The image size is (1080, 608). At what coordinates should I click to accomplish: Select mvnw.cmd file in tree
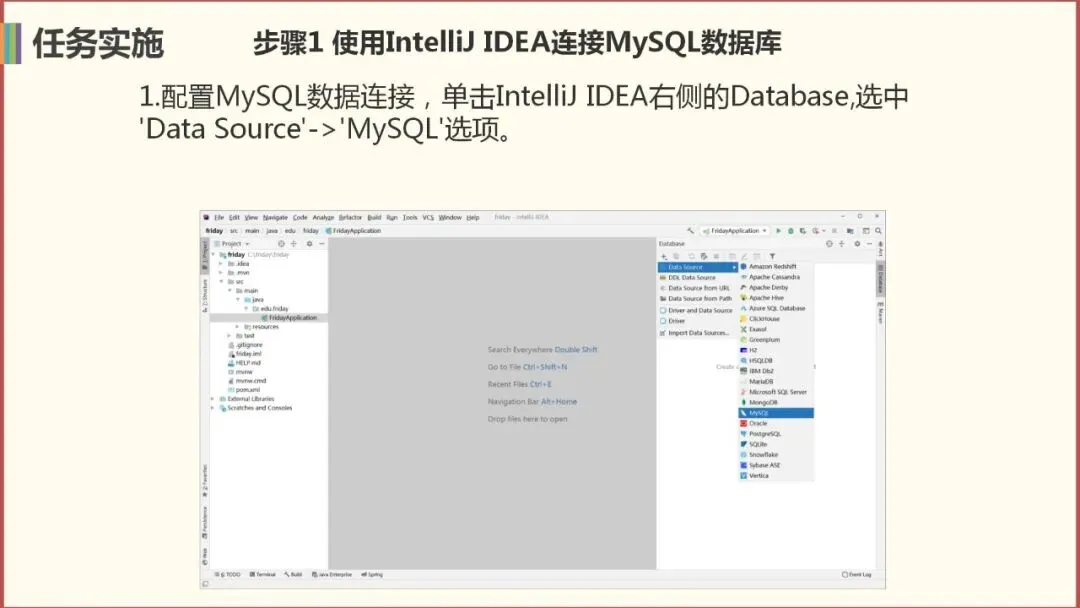(247, 381)
